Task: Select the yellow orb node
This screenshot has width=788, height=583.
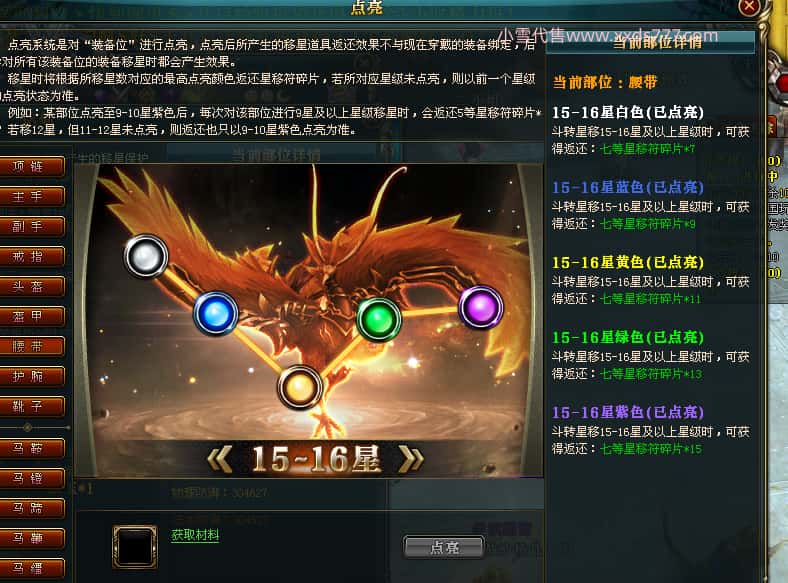Action: pos(300,387)
